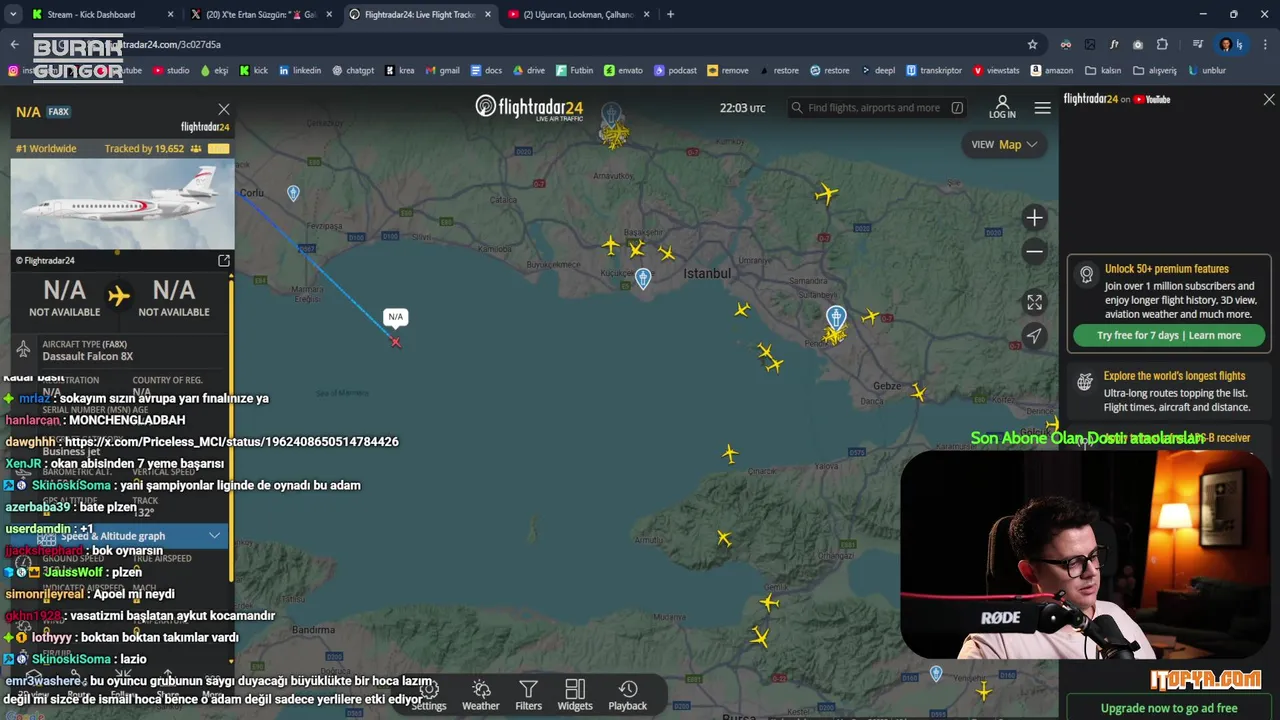
Task: Expand the kalsın bookmarks folder
Action: 1103,71
